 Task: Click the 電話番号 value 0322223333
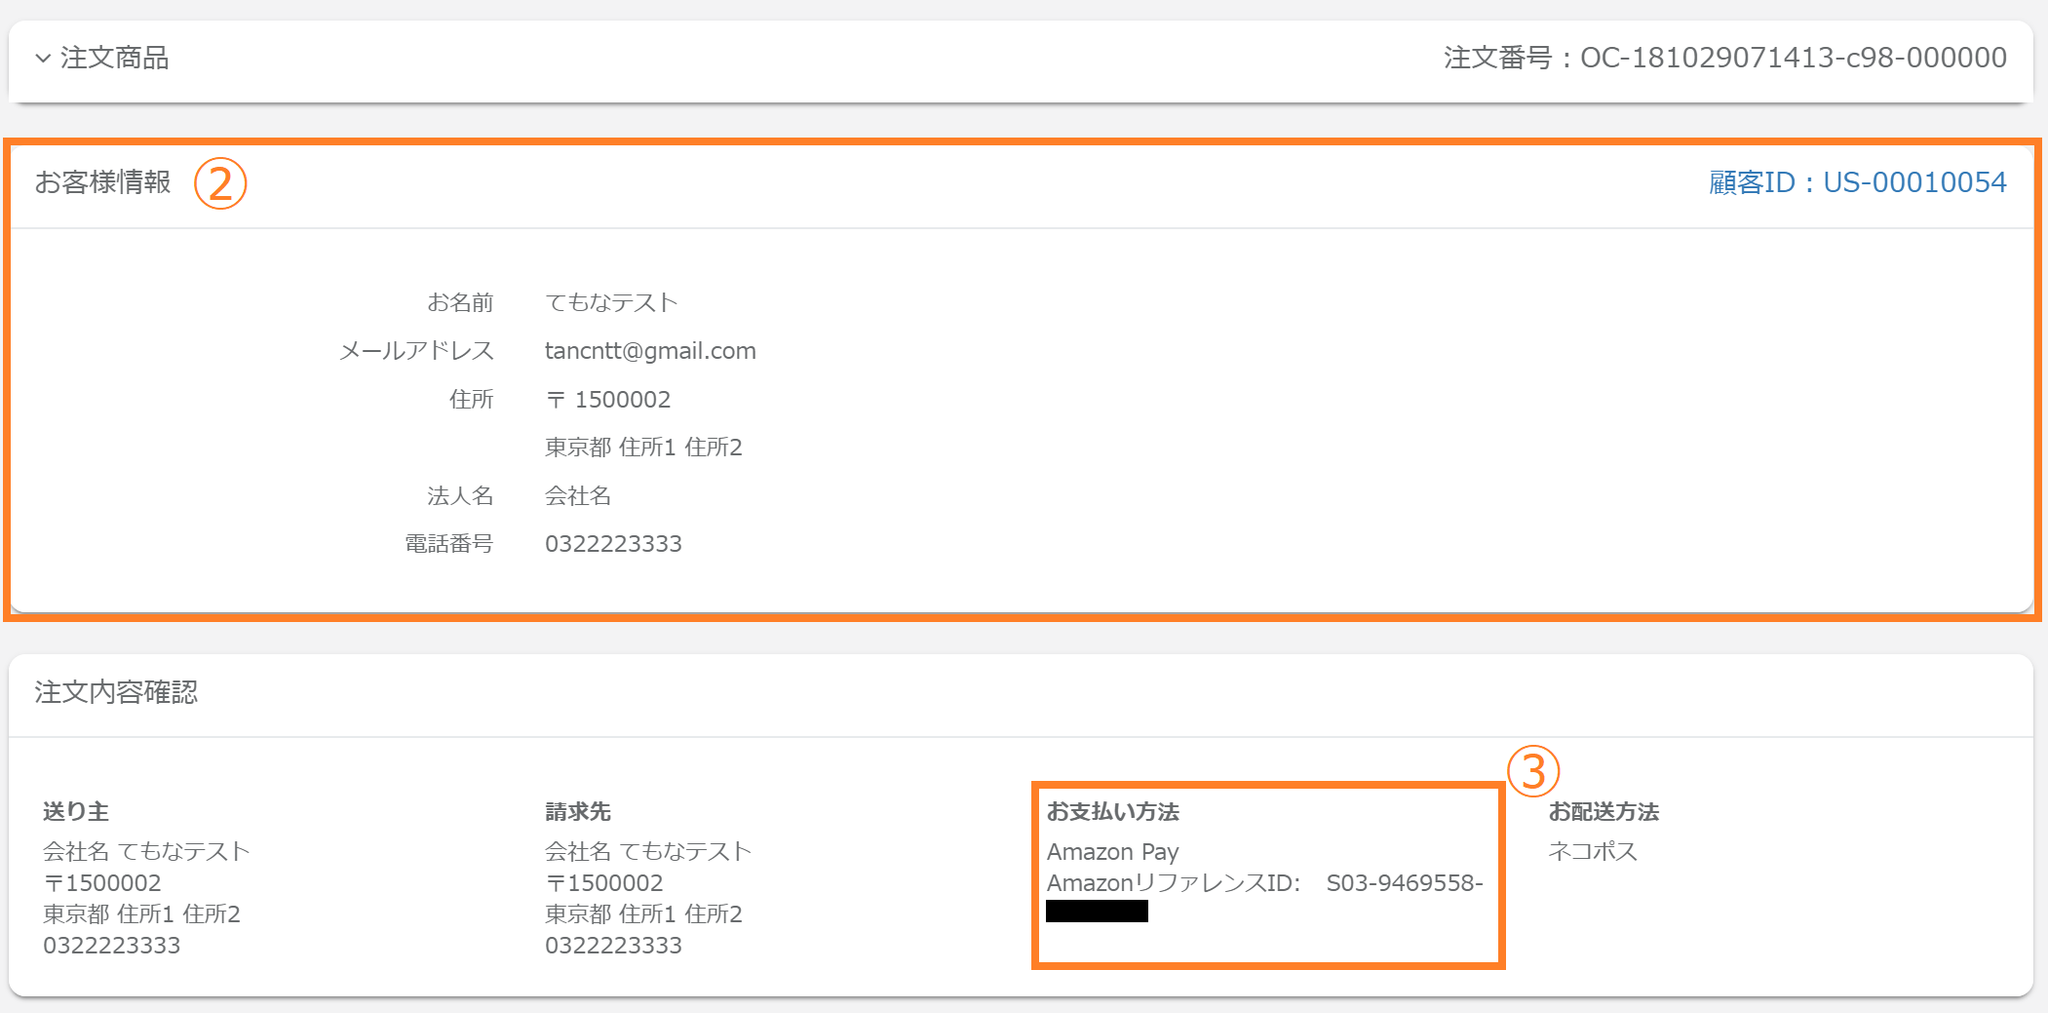613,544
